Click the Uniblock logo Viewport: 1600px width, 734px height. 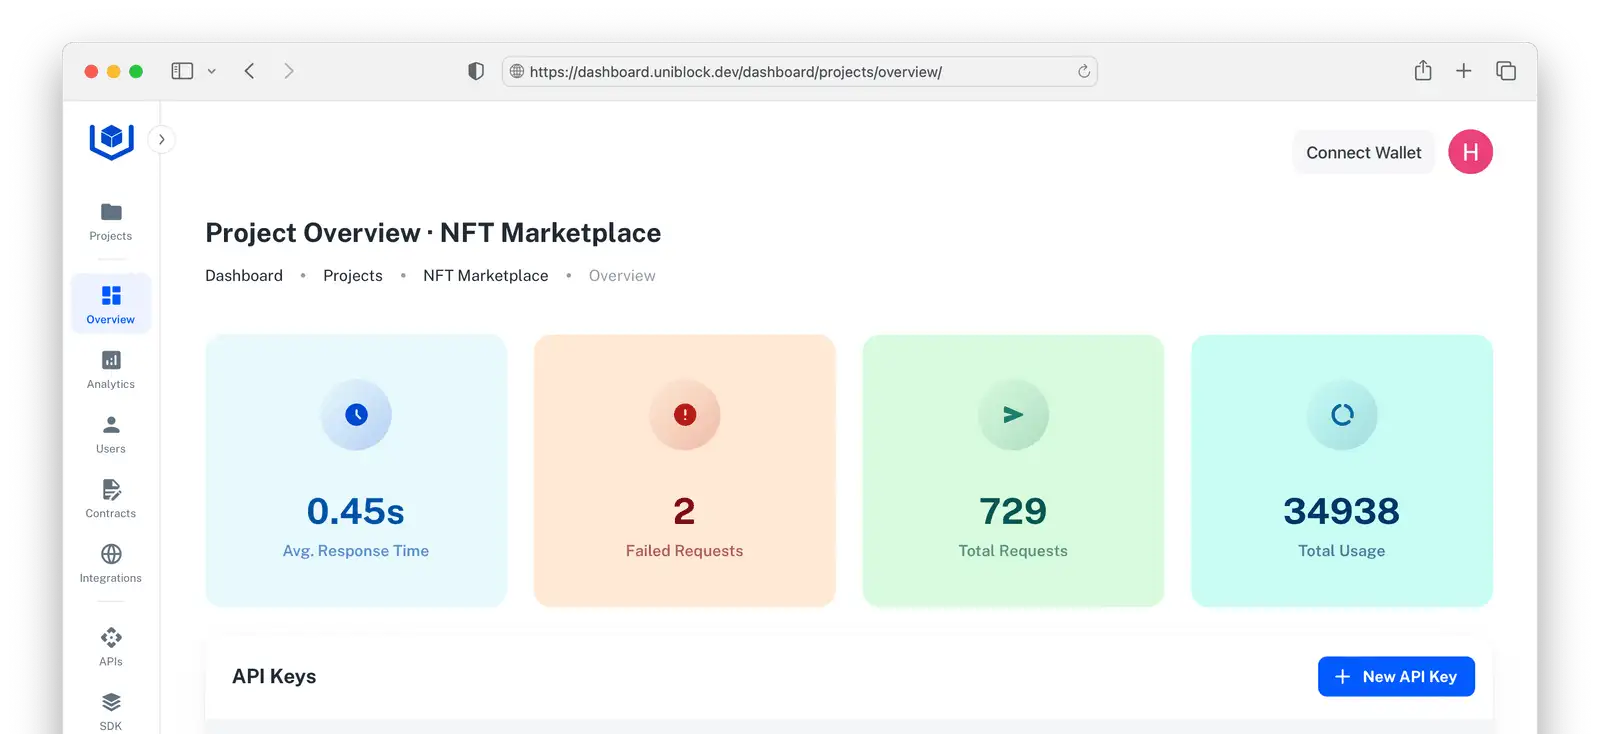(111, 140)
